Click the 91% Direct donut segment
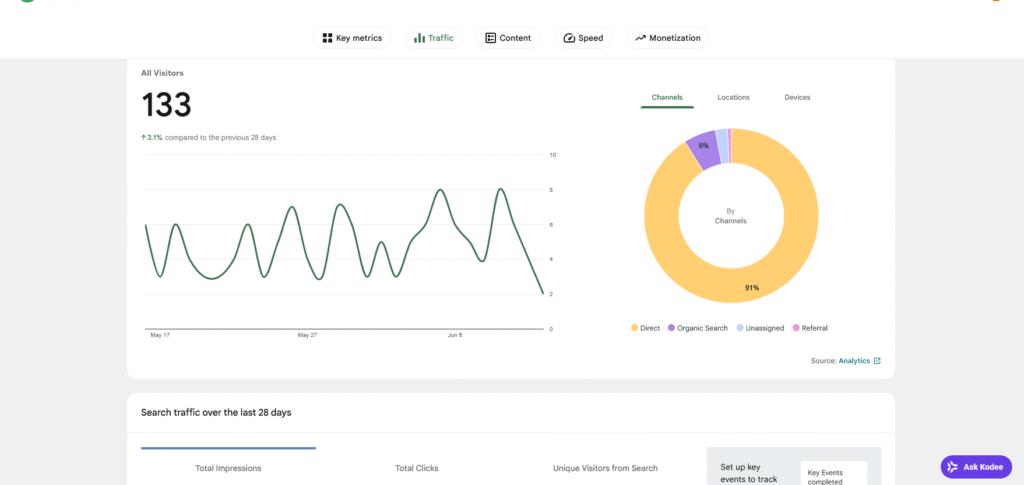The height and width of the screenshot is (485, 1024). point(751,288)
